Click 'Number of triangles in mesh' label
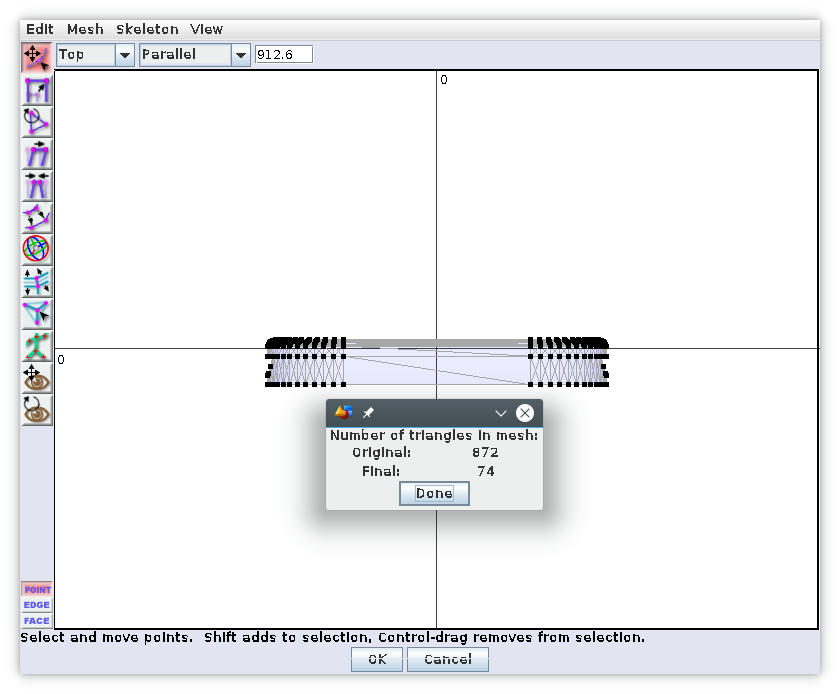Viewport: 840px width, 694px height. pos(434,435)
